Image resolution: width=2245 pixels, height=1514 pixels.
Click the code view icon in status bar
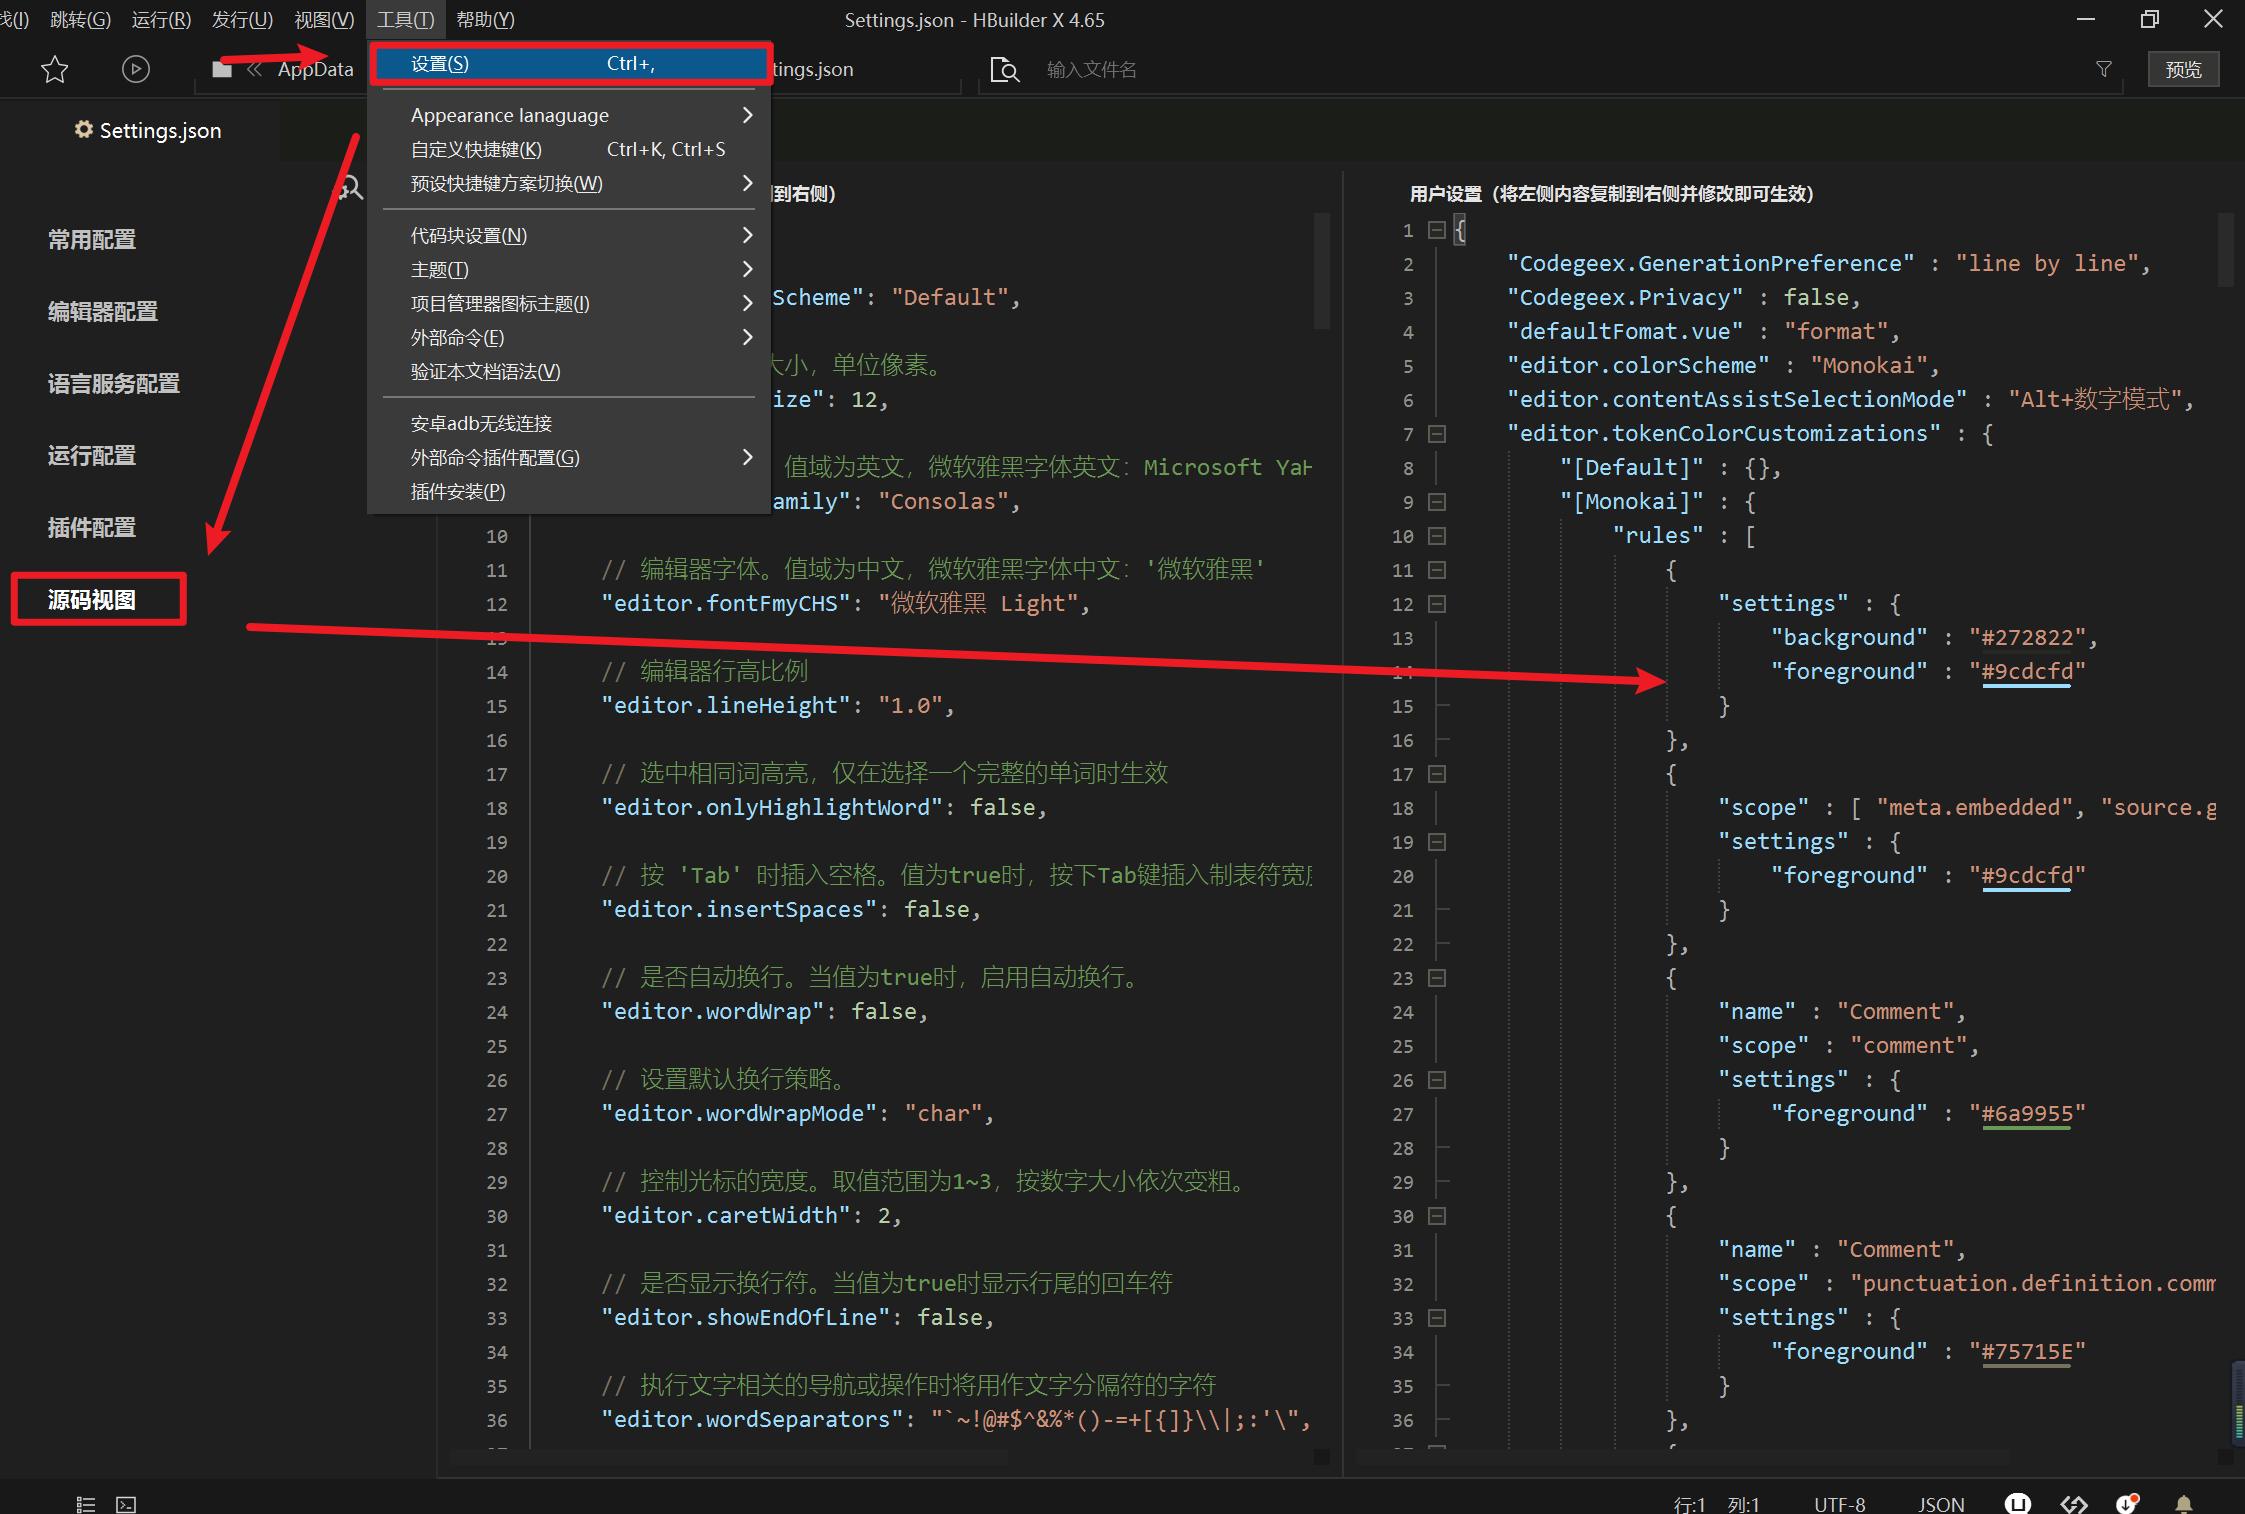point(2073,1503)
